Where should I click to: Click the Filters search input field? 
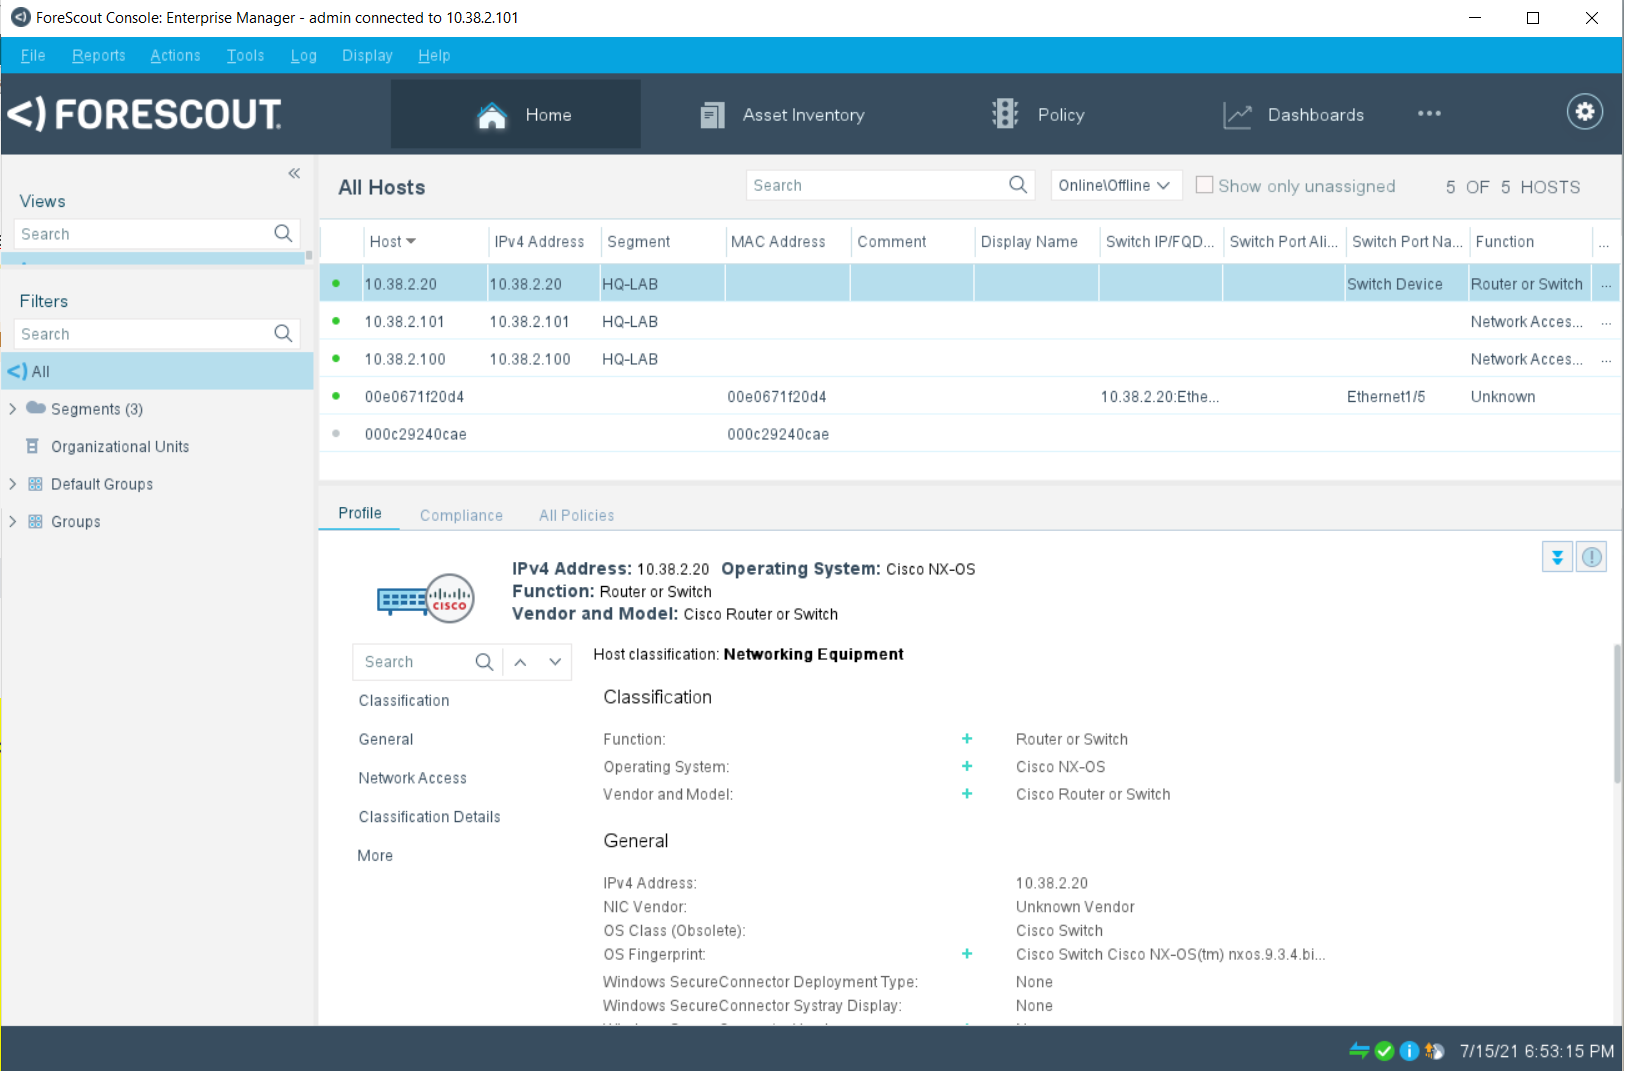pyautogui.click(x=145, y=334)
